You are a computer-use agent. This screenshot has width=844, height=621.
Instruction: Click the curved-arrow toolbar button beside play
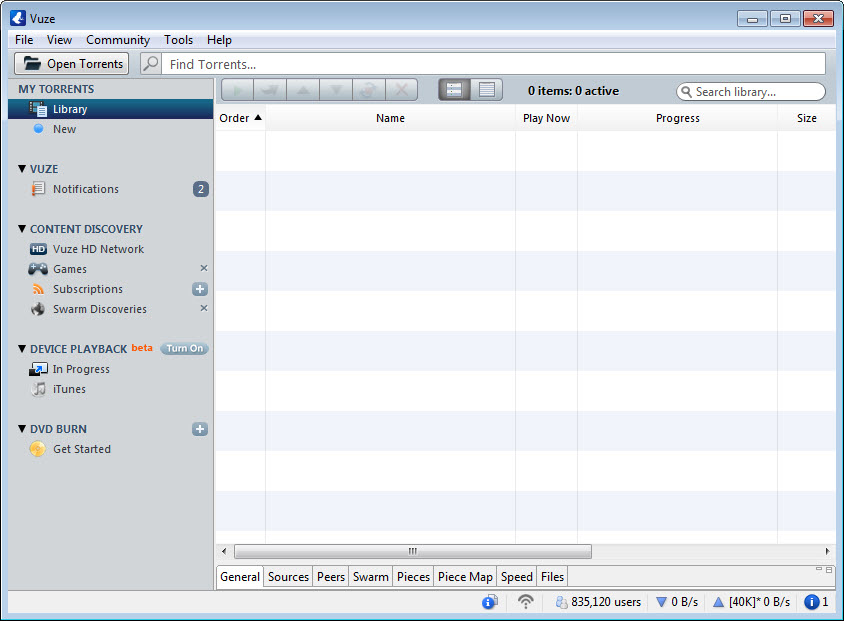[270, 90]
